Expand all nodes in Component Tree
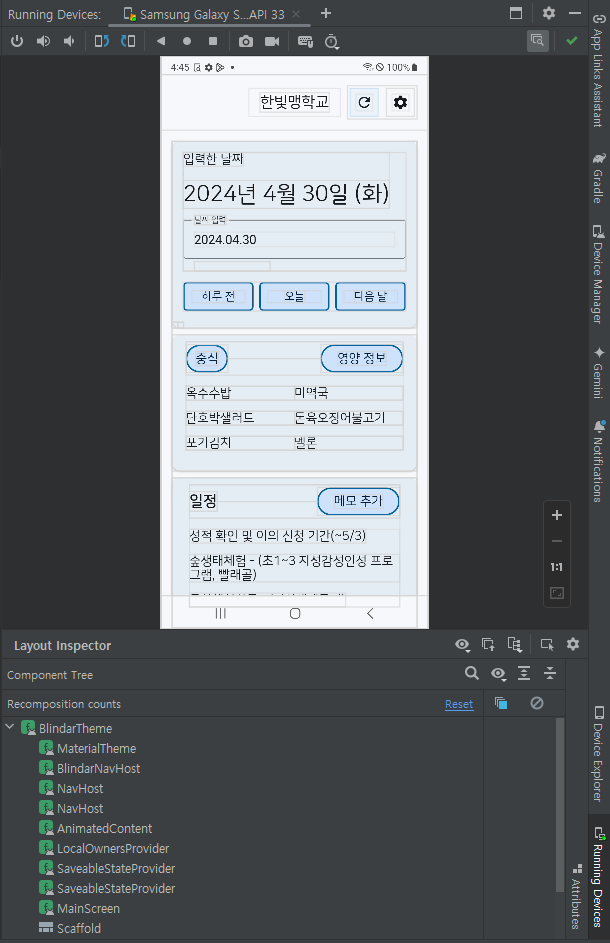 pyautogui.click(x=524, y=674)
